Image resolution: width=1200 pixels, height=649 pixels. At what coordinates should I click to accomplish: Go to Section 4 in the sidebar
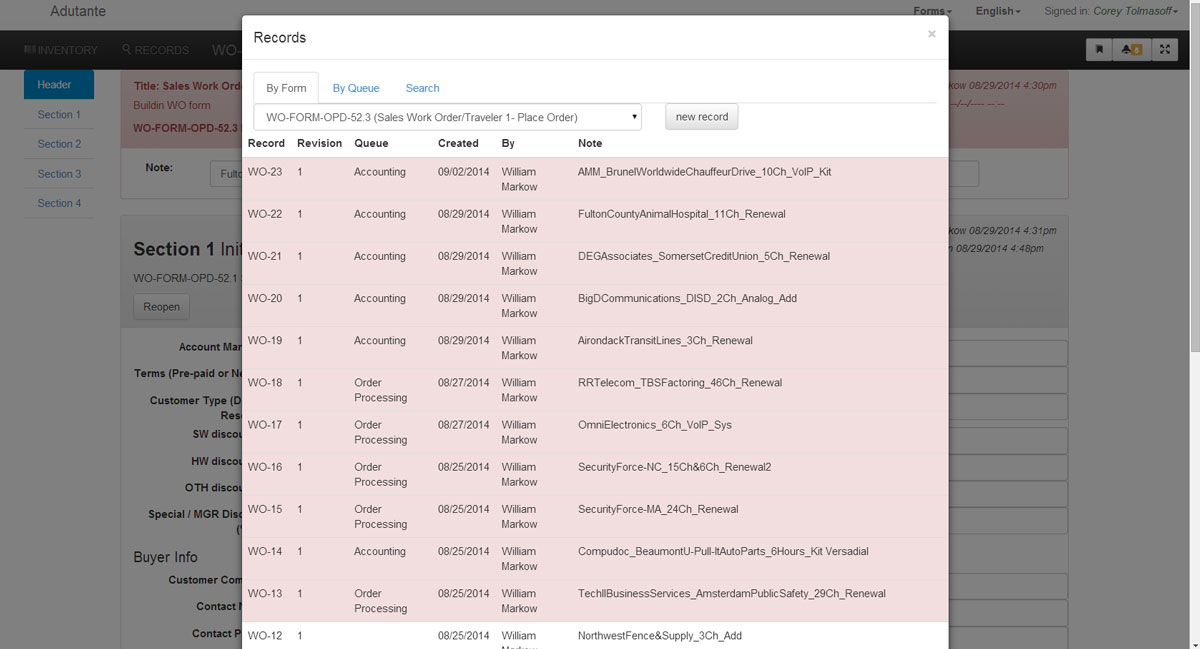click(59, 203)
